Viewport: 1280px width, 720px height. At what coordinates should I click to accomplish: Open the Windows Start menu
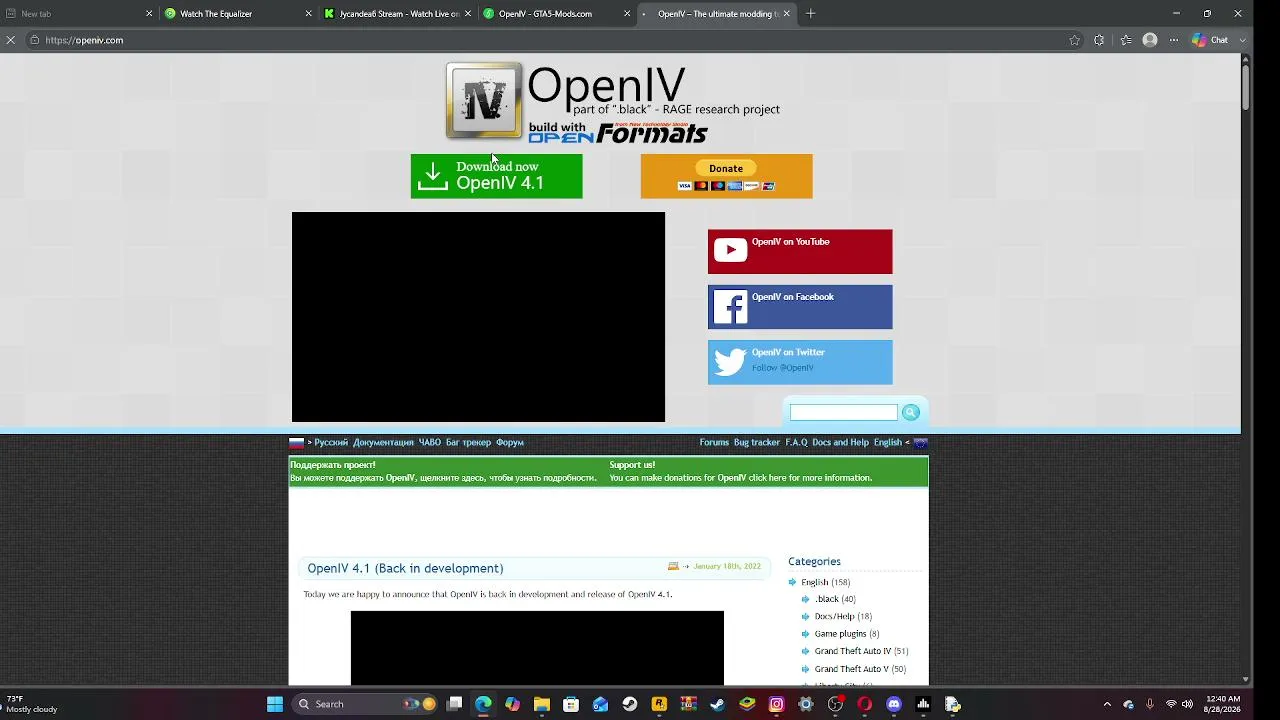pos(275,704)
